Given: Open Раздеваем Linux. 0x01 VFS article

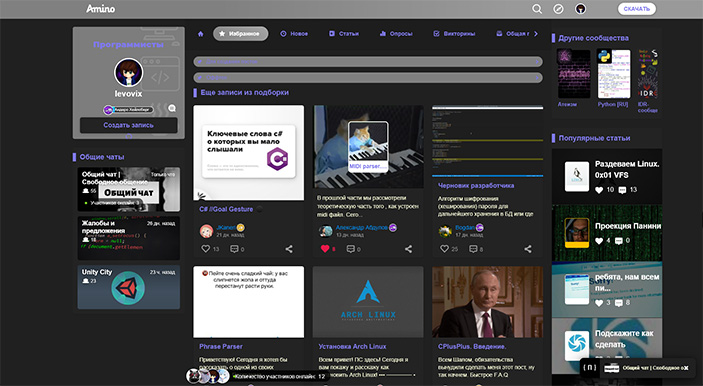Looking at the screenshot, I should pyautogui.click(x=607, y=176).
